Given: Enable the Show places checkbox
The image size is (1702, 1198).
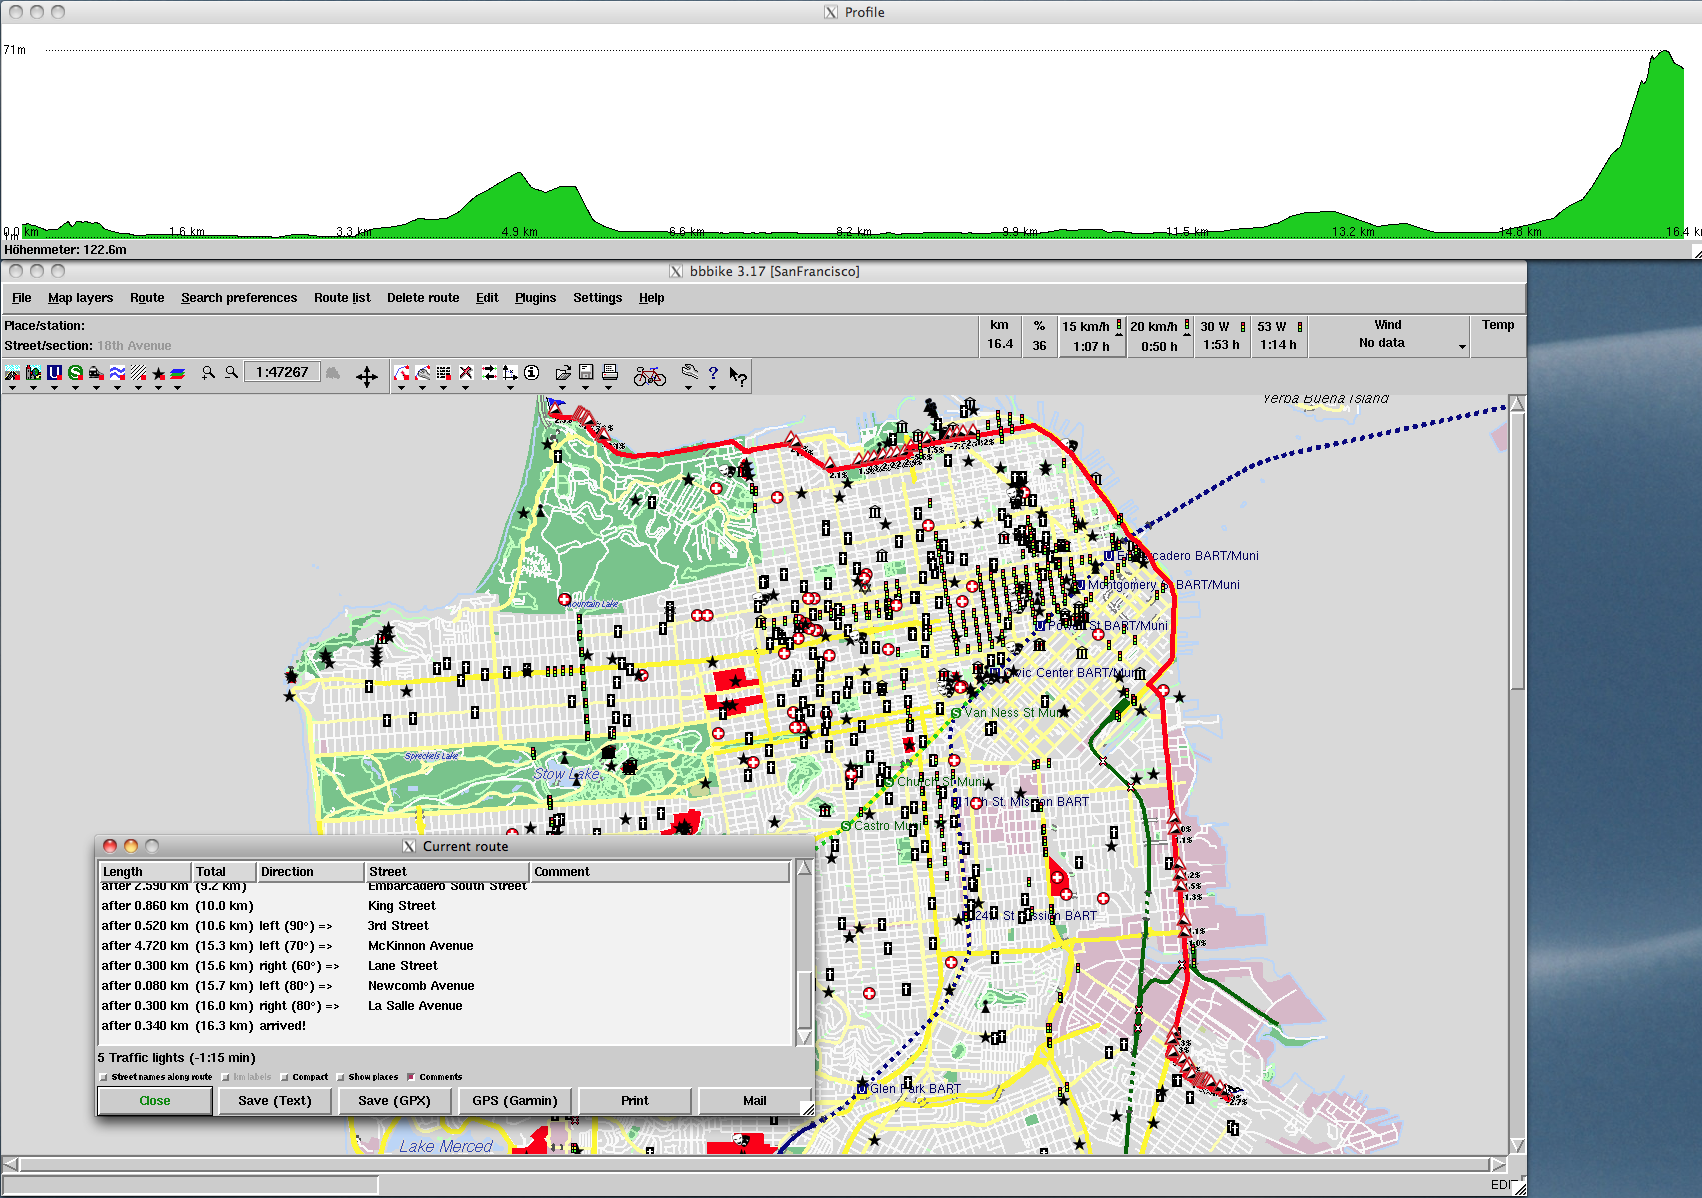Looking at the screenshot, I should coord(341,1077).
